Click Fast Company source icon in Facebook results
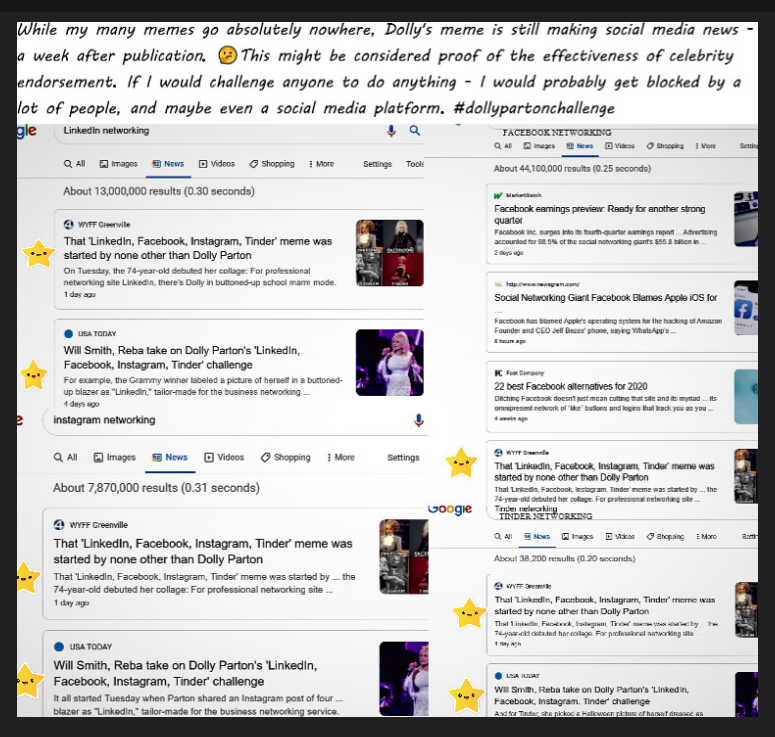 pos(498,373)
